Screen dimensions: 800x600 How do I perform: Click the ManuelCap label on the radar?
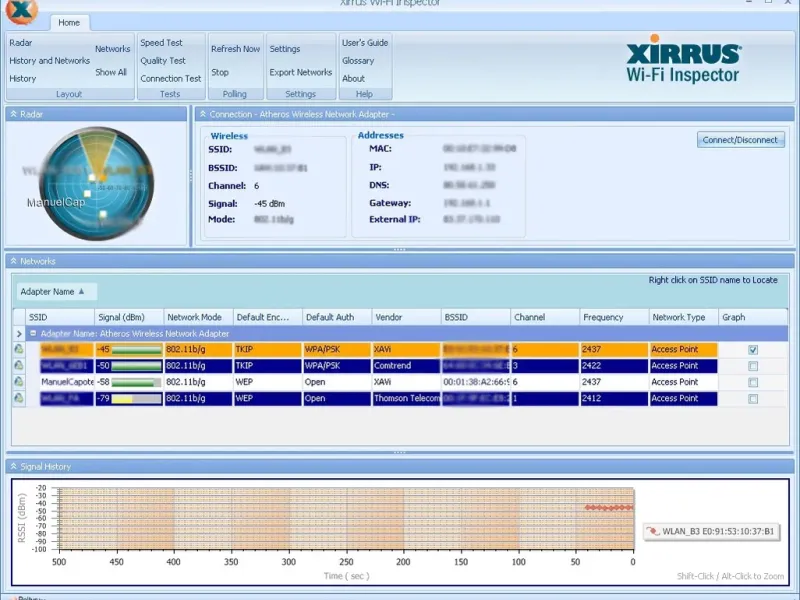click(x=56, y=203)
